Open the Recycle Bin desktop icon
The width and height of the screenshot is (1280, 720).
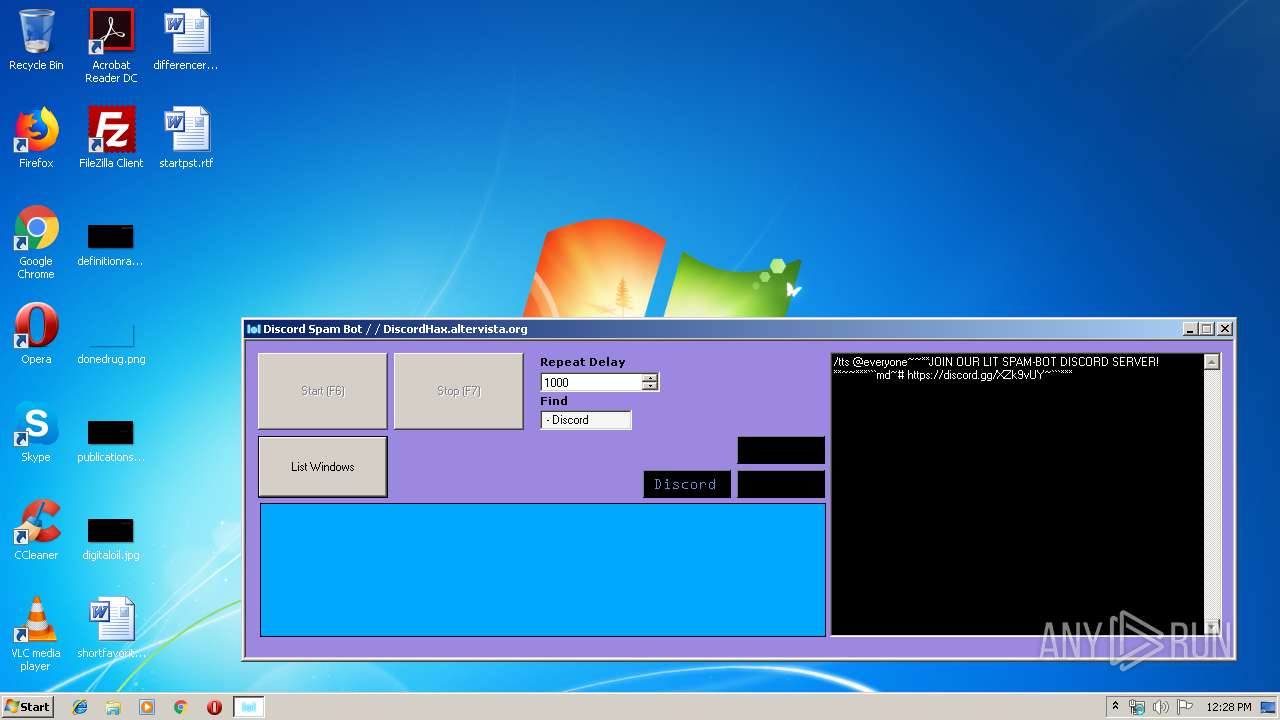(x=36, y=41)
